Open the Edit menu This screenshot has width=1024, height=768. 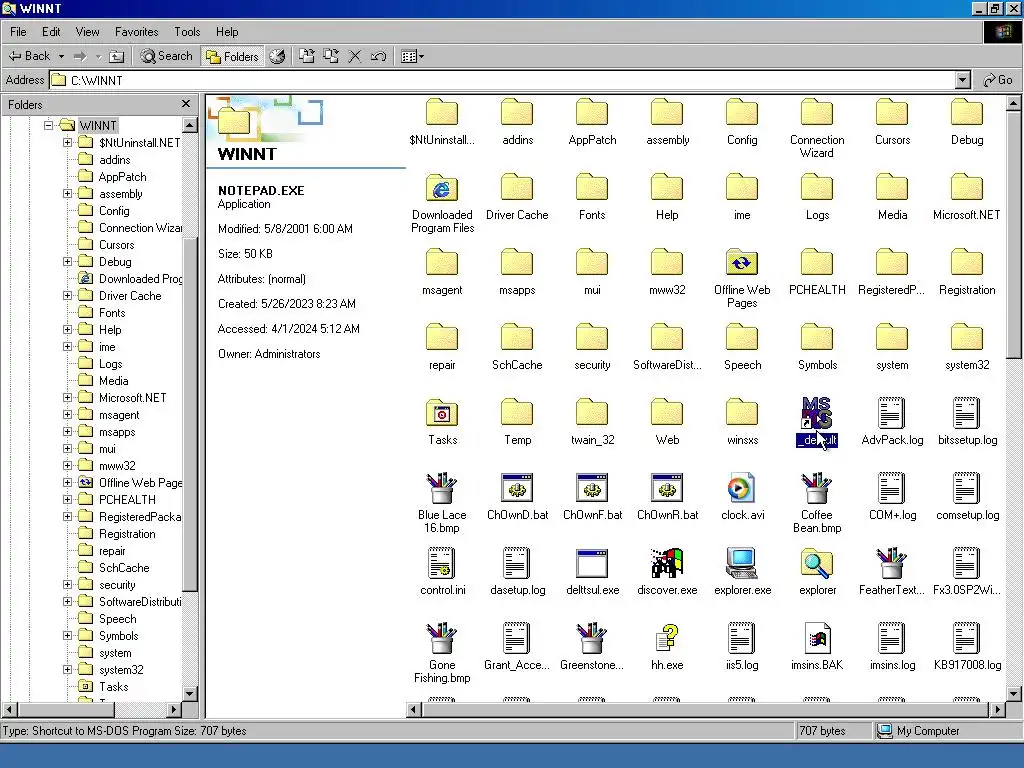[x=51, y=31]
